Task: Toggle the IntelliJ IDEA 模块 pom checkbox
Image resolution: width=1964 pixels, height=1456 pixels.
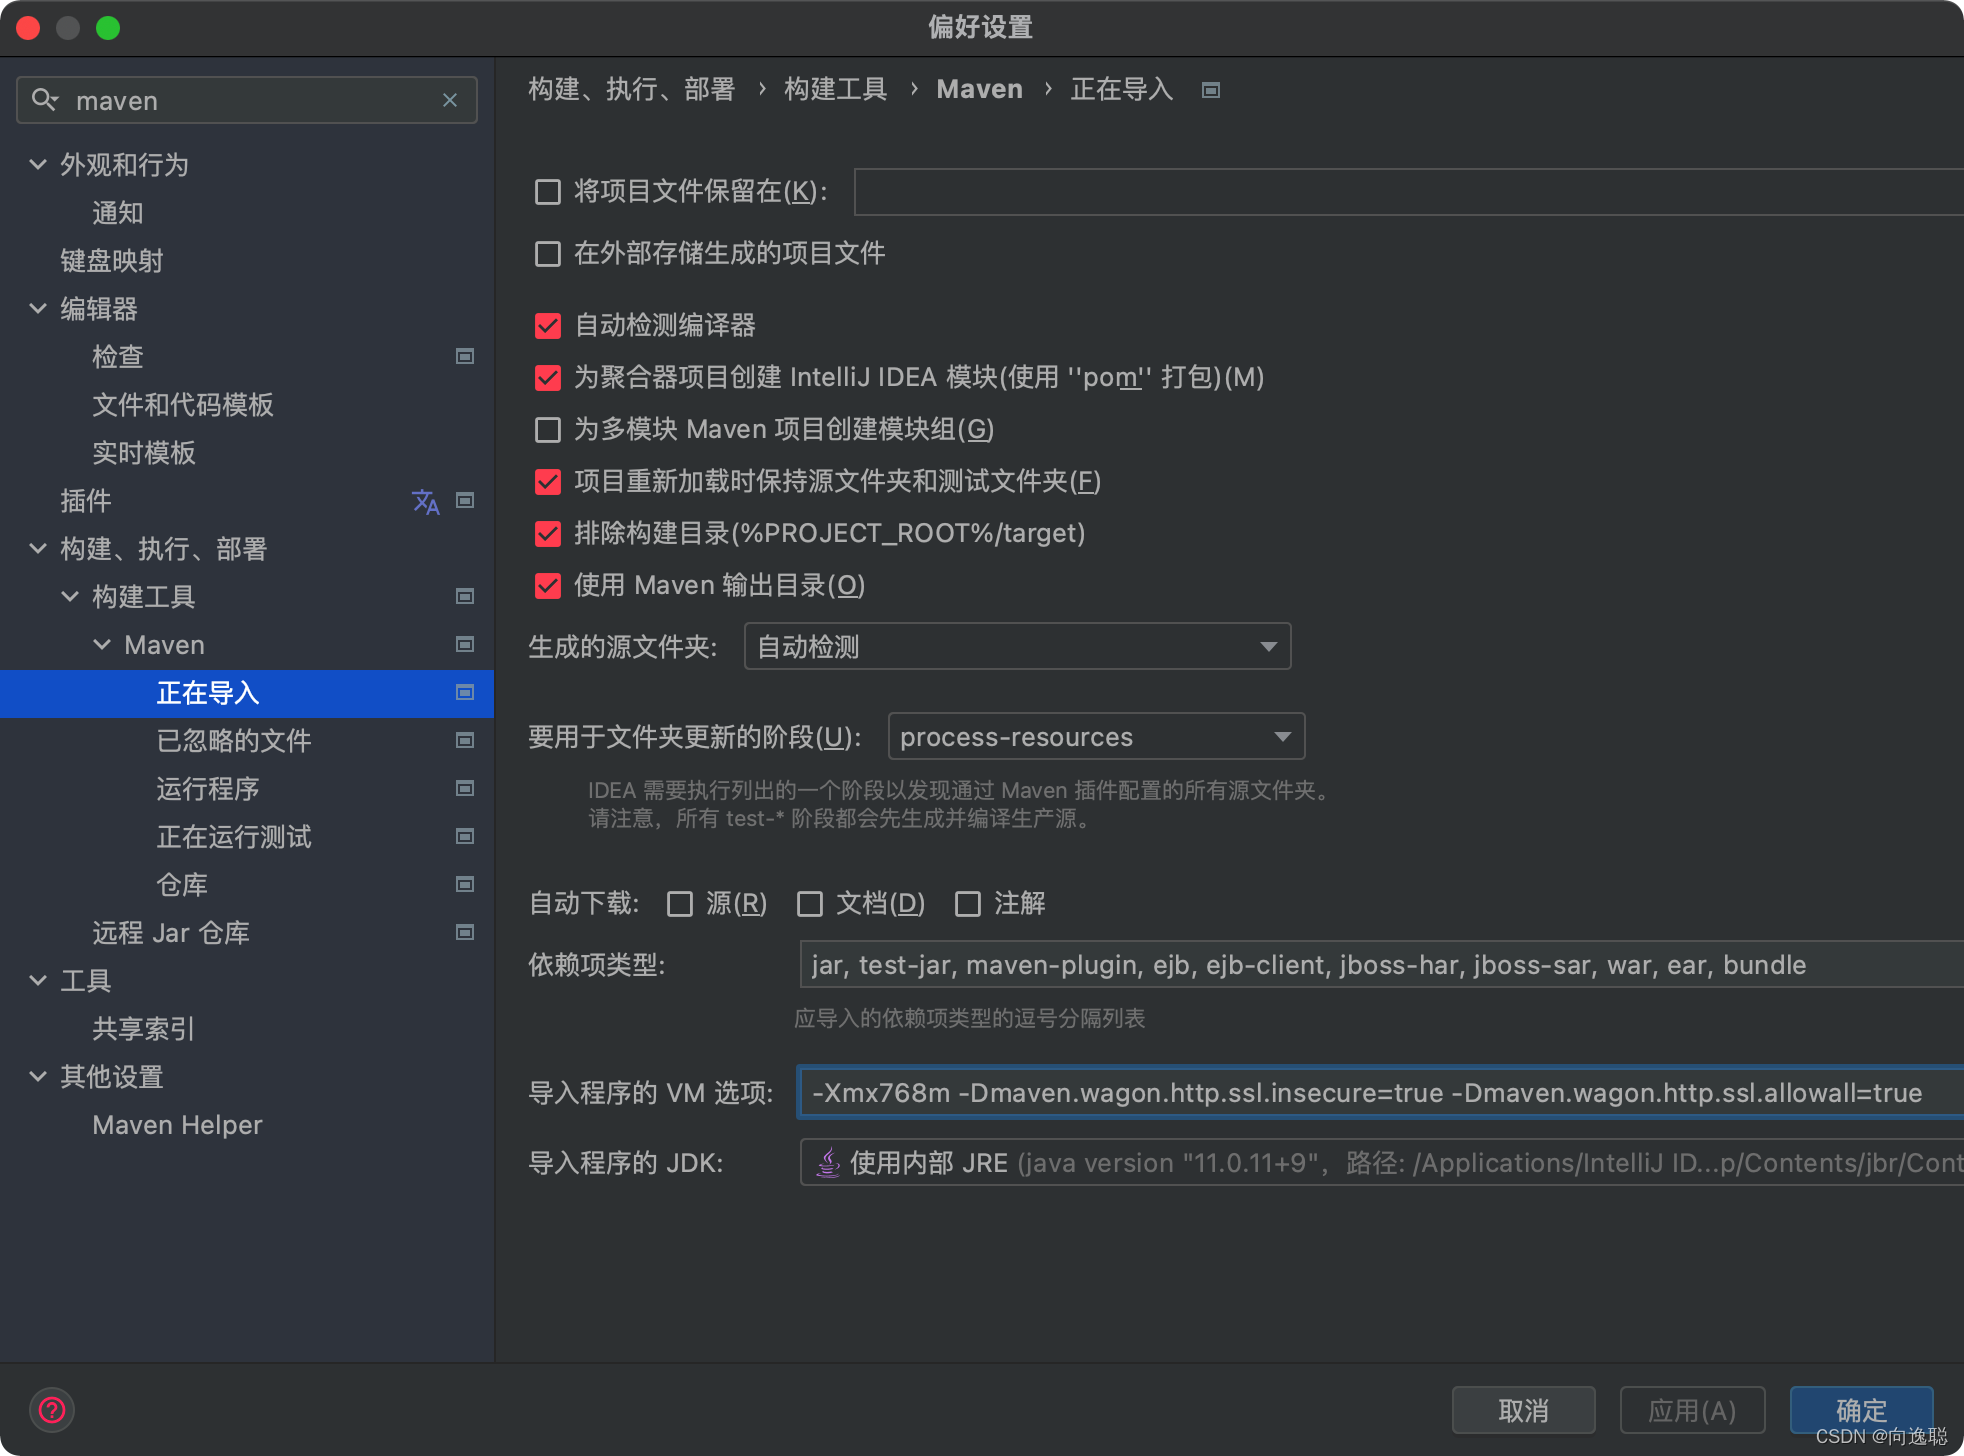Action: [x=548, y=377]
